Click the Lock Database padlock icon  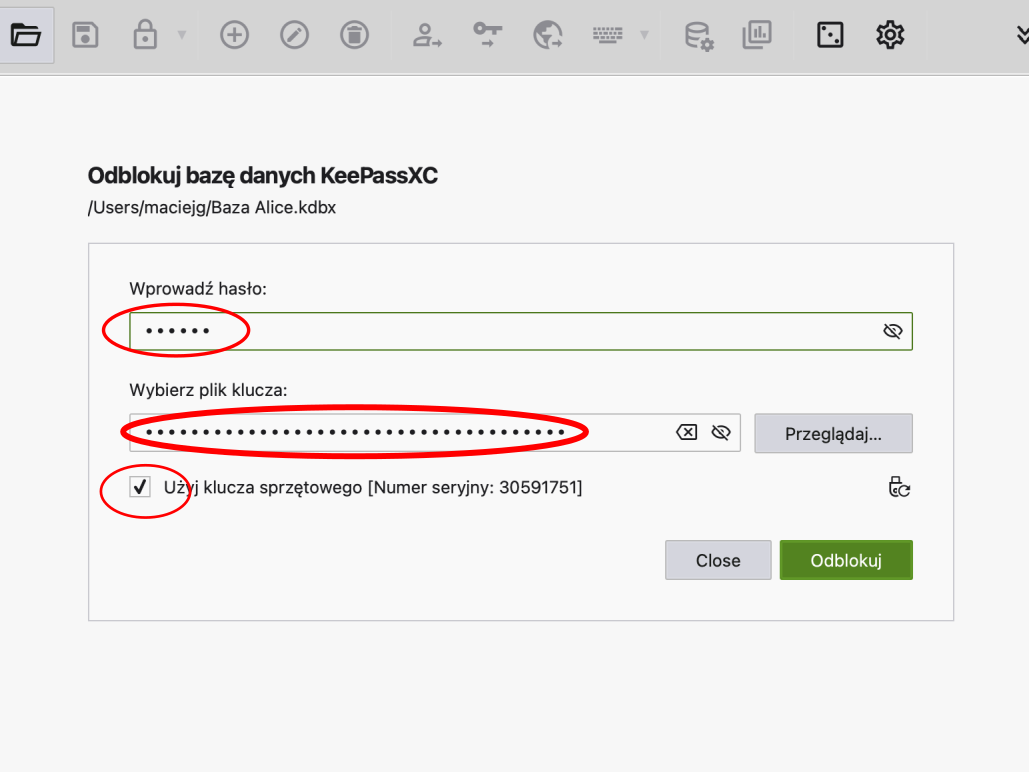pos(145,36)
